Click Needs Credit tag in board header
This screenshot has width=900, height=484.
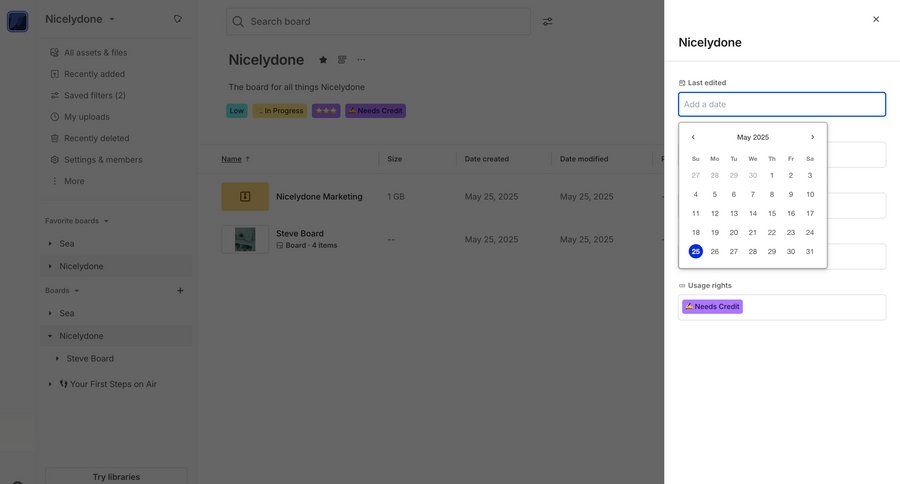(x=375, y=111)
